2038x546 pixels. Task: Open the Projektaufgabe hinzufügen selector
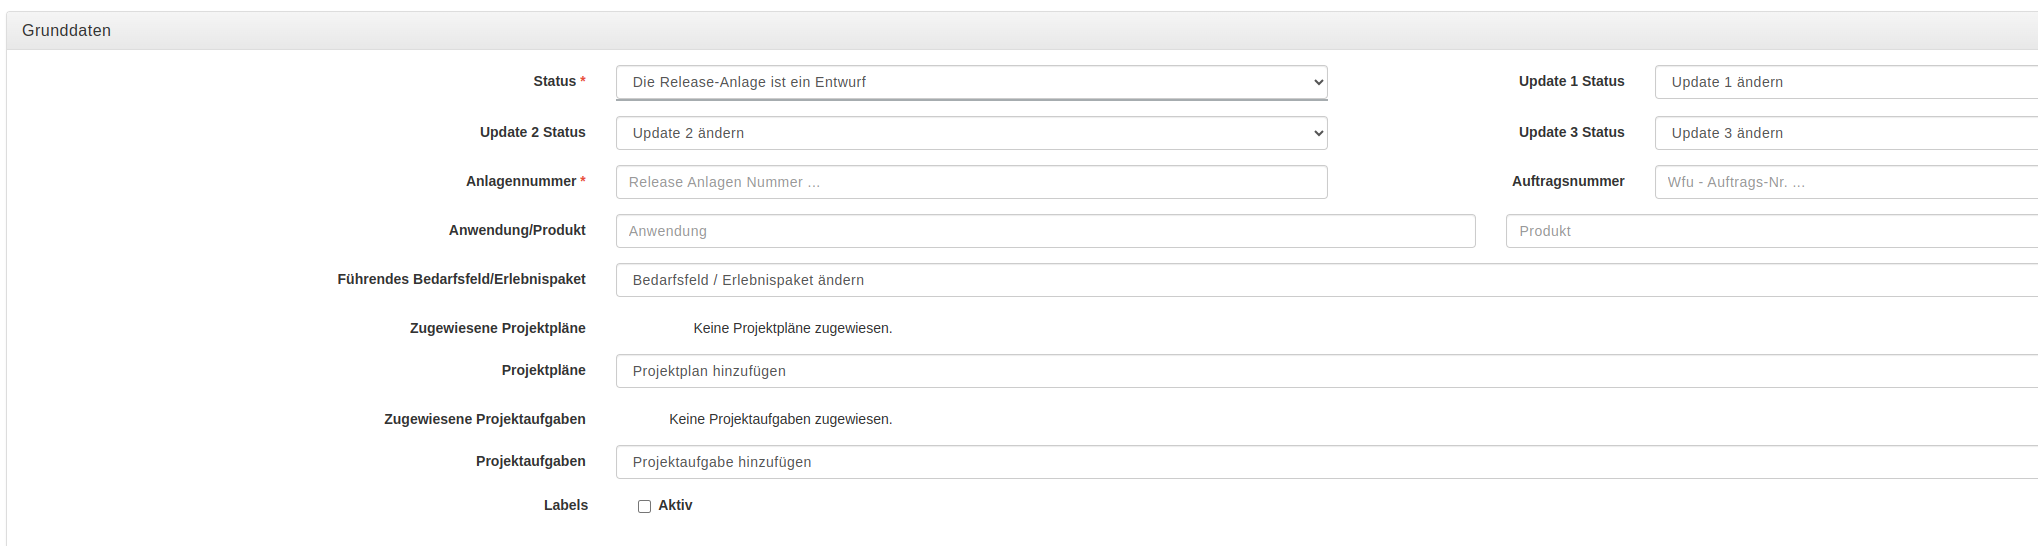pyautogui.click(x=1327, y=462)
